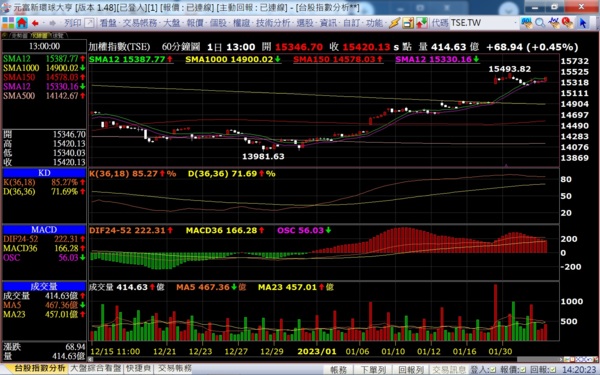
Task: Select the KD indicator panel header
Action: (x=44, y=173)
